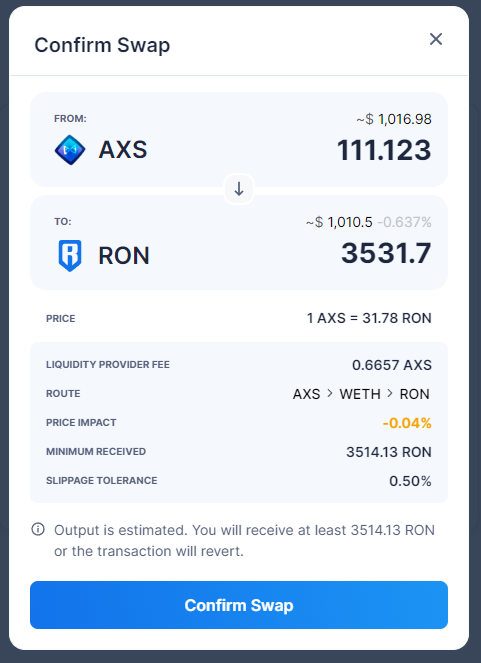Click the 0.6657 AXS fee value
The width and height of the screenshot is (481, 663).
(x=392, y=365)
